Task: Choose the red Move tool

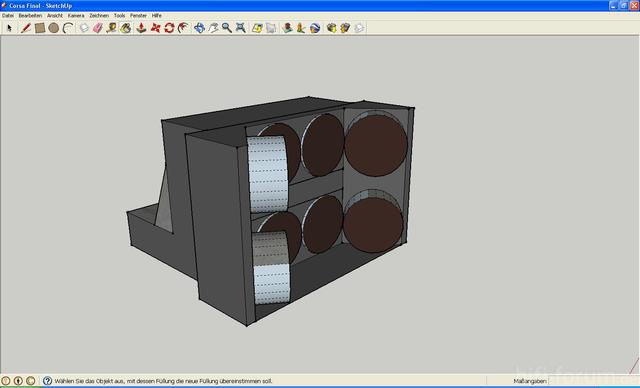Action: coord(156,28)
